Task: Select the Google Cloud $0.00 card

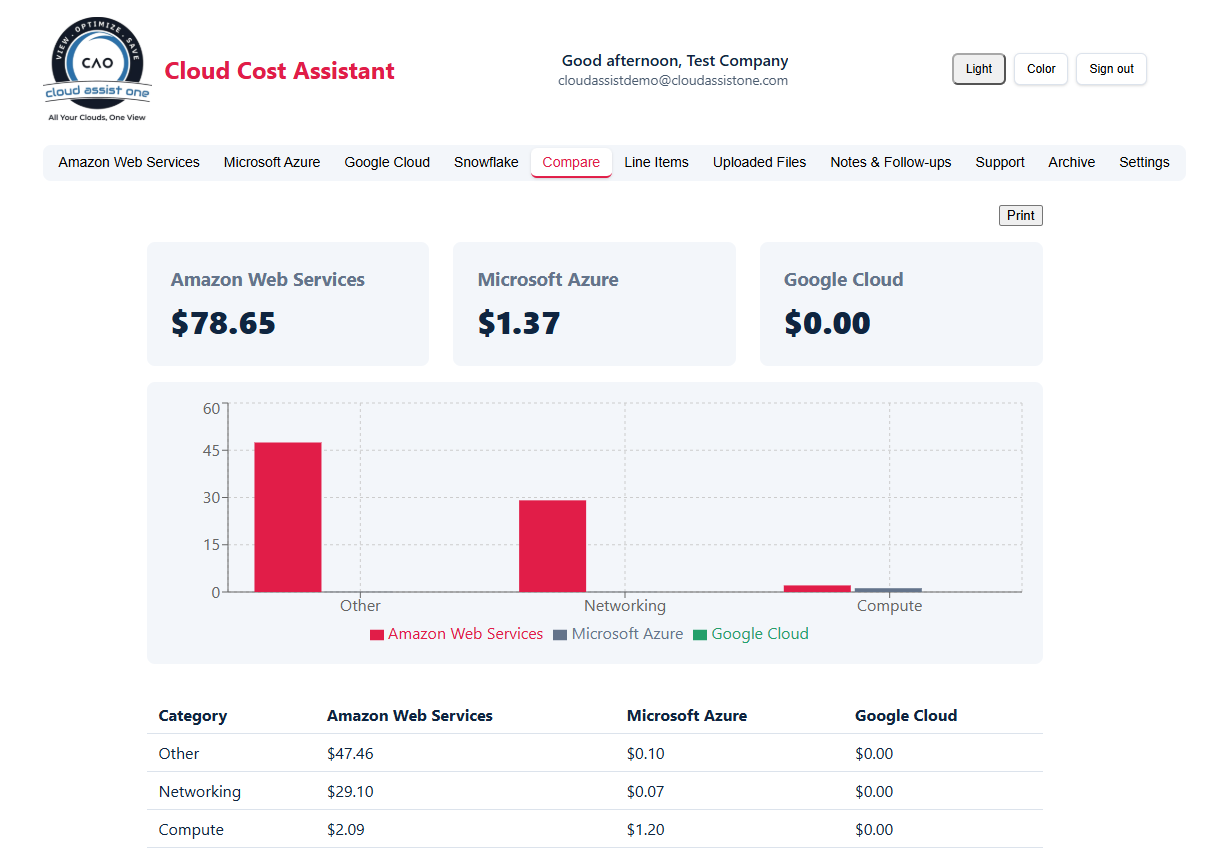Action: 901,304
